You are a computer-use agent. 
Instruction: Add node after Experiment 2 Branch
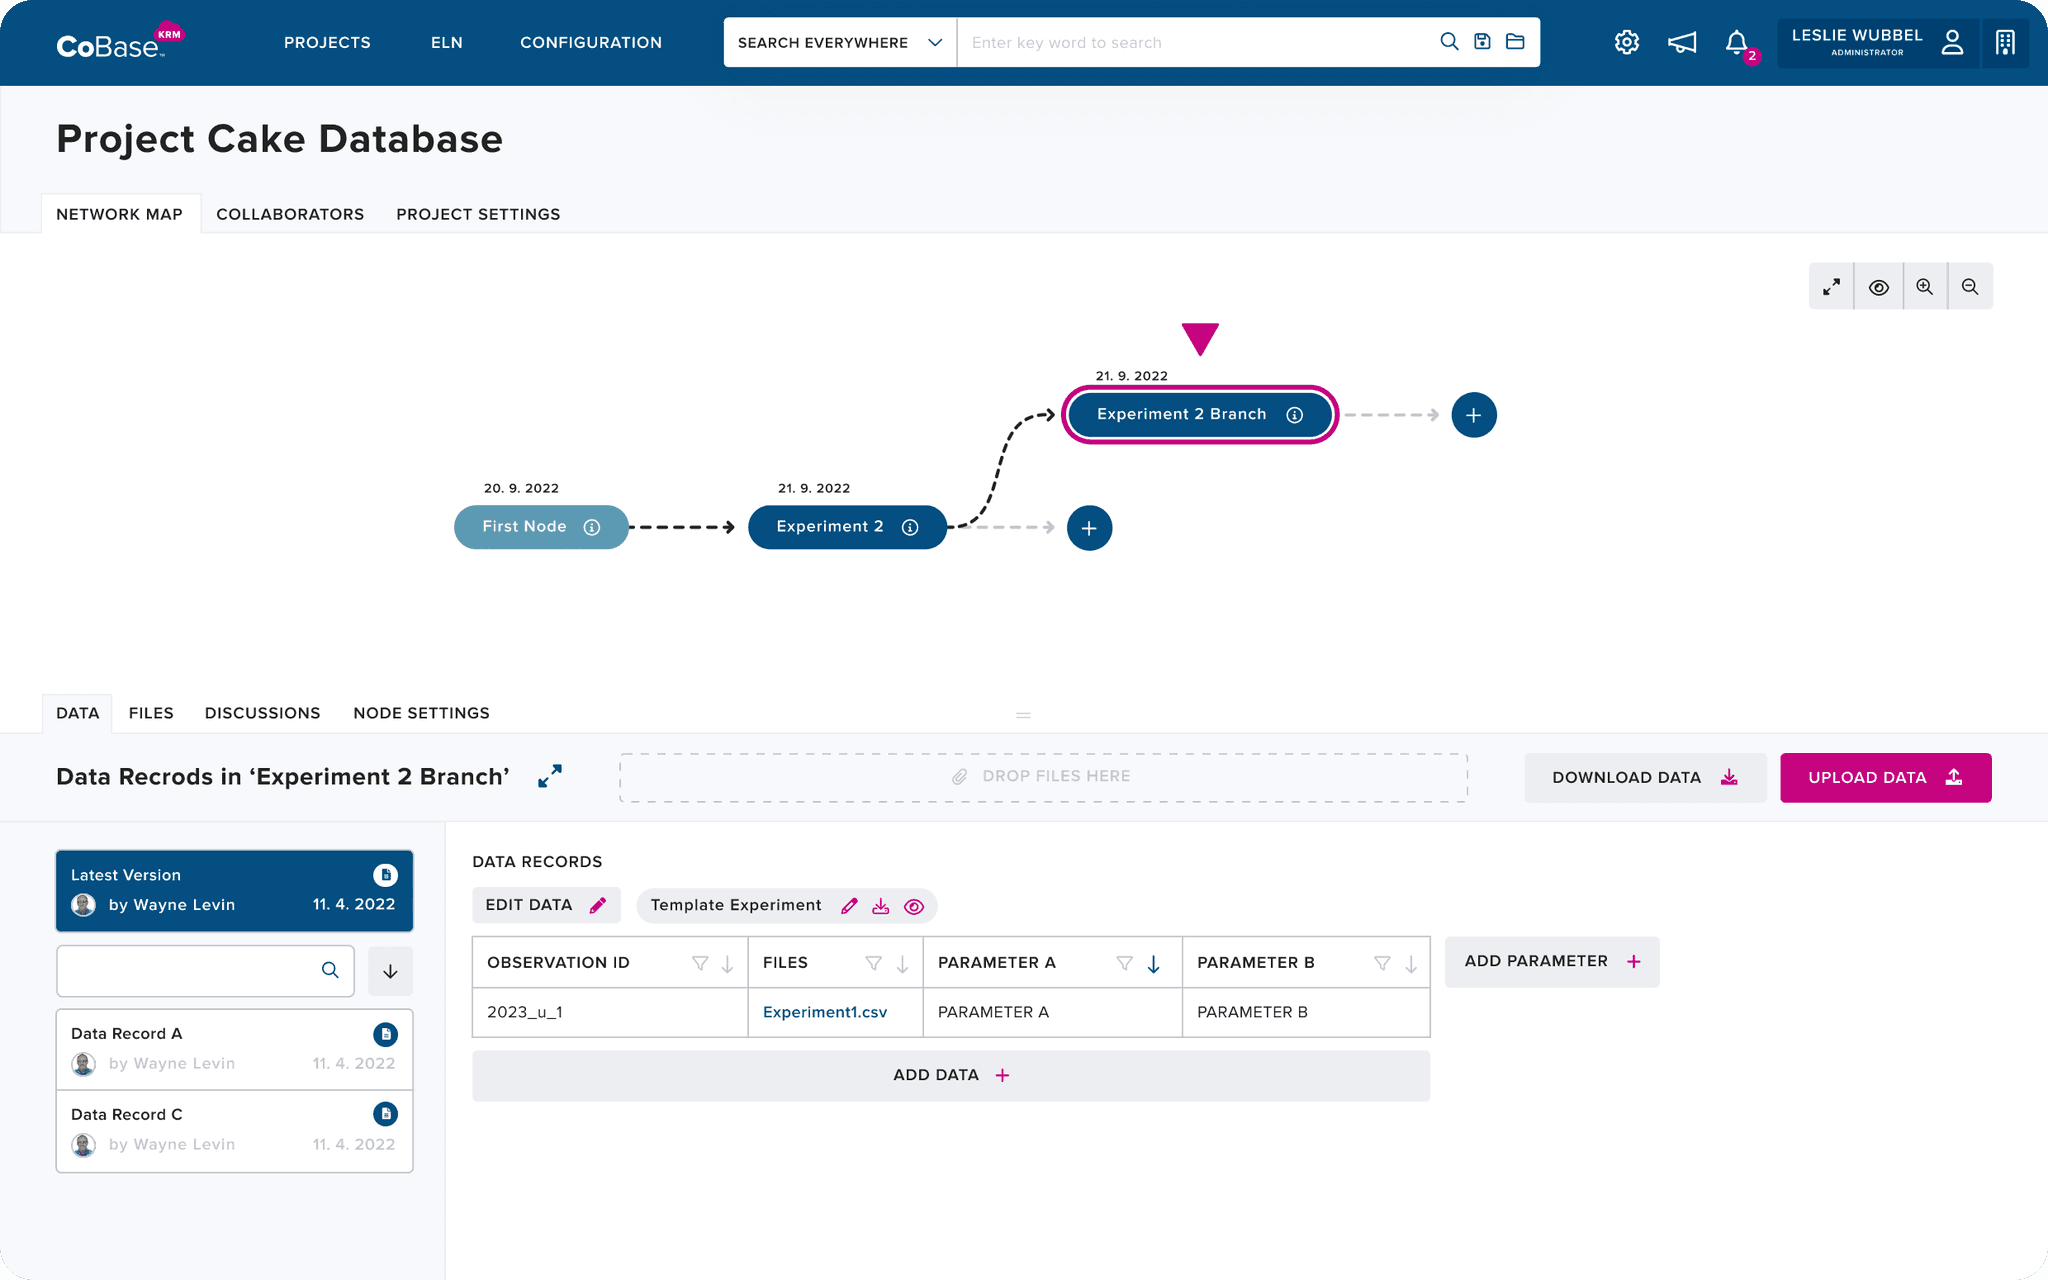(x=1473, y=415)
